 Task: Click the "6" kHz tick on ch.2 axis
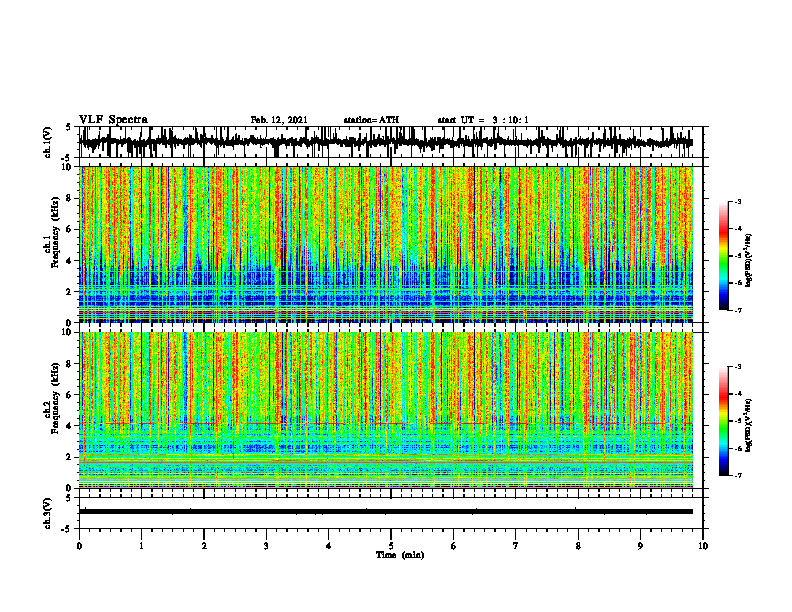[x=70, y=395]
